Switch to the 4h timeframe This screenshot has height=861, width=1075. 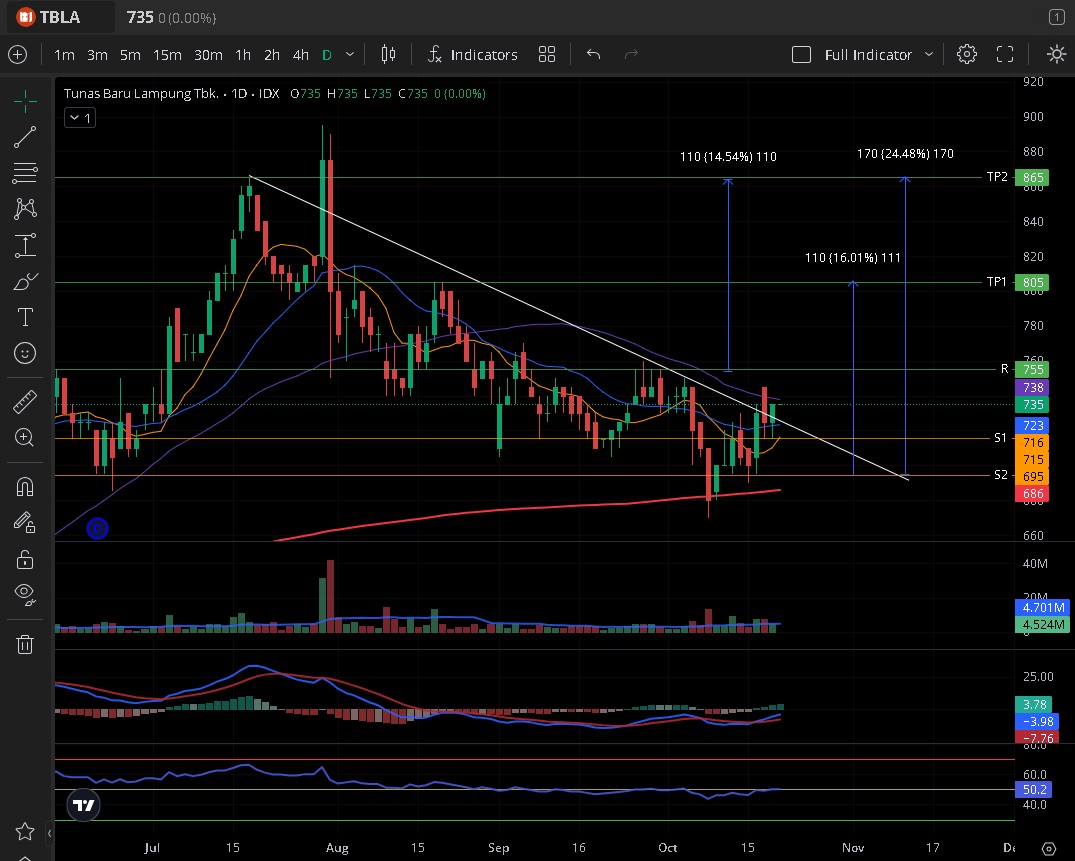click(x=300, y=54)
